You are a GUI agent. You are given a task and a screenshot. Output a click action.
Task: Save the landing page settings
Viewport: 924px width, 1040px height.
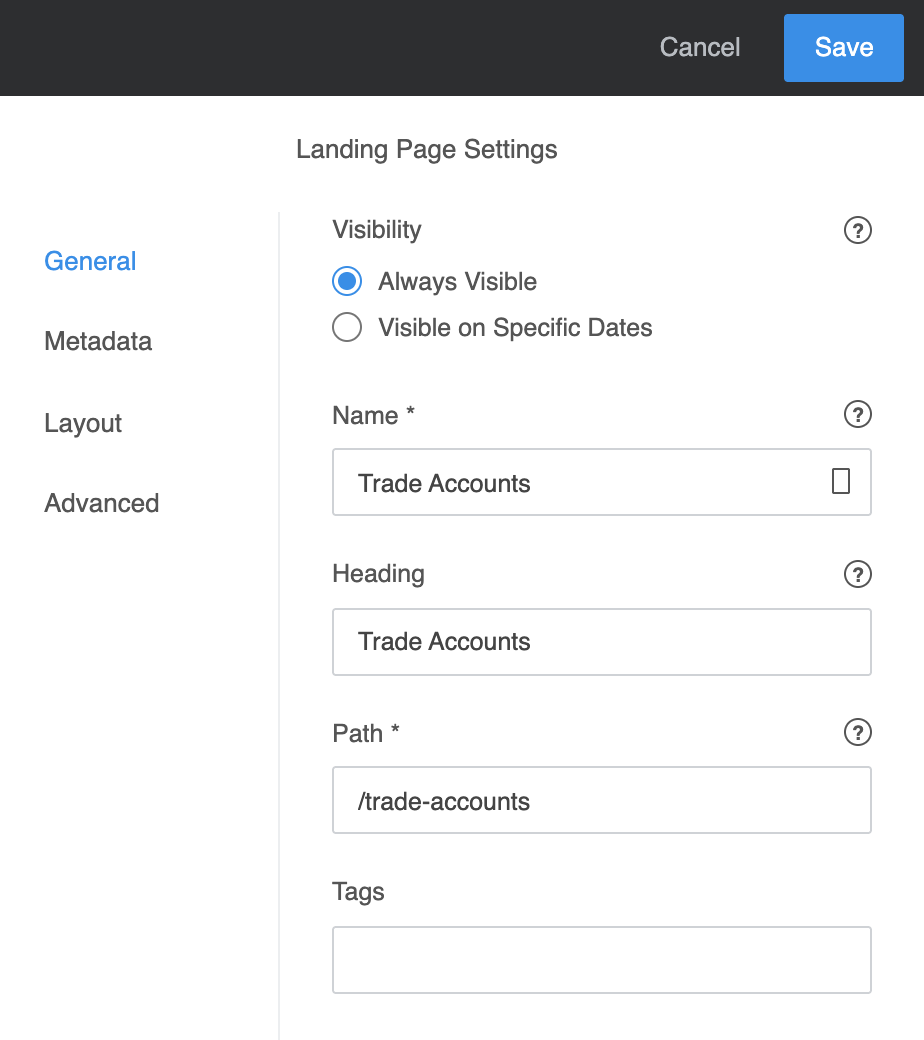pos(844,48)
